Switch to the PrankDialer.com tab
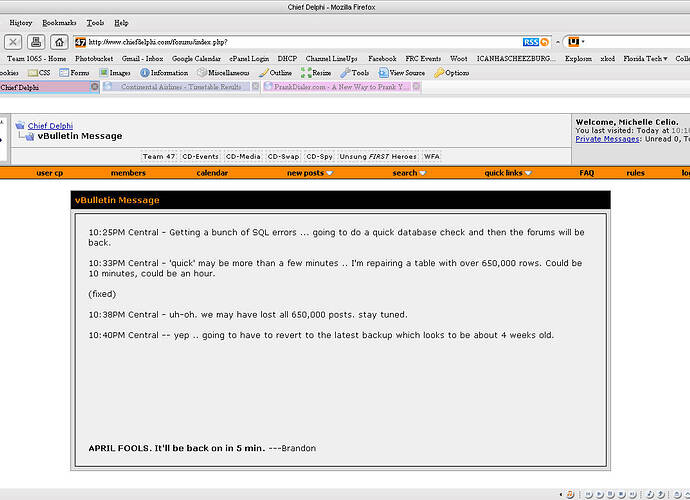 (341, 87)
